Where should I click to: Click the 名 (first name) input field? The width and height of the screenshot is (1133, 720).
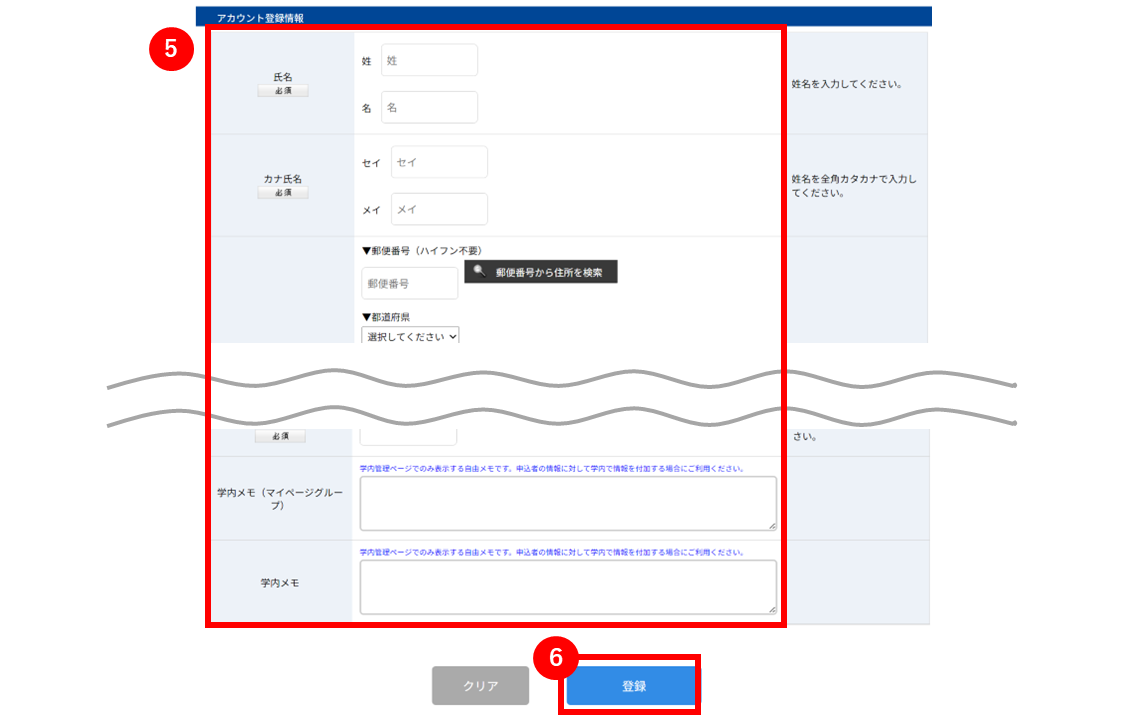click(429, 107)
